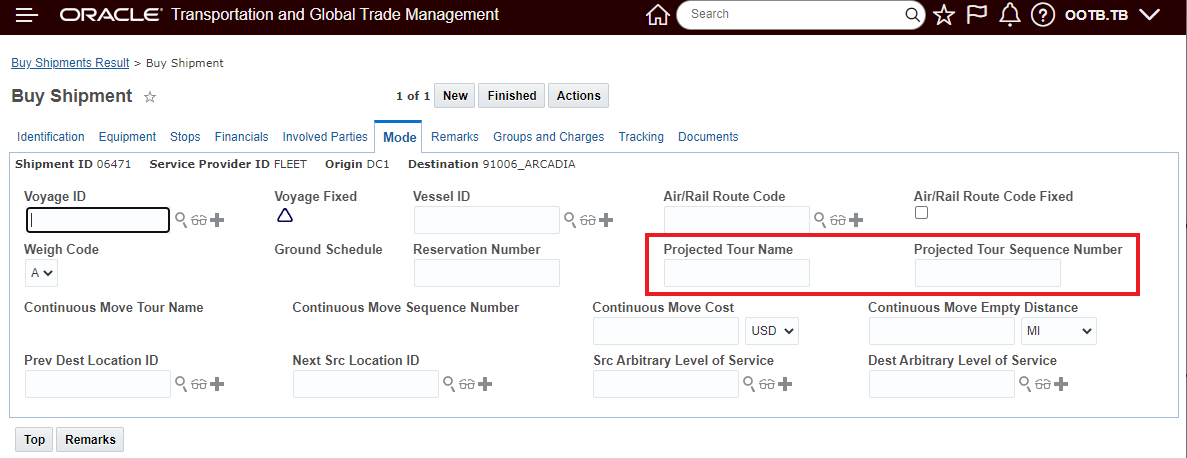1187x458 pixels.
Task: Open the Help question mark icon
Action: (1043, 15)
